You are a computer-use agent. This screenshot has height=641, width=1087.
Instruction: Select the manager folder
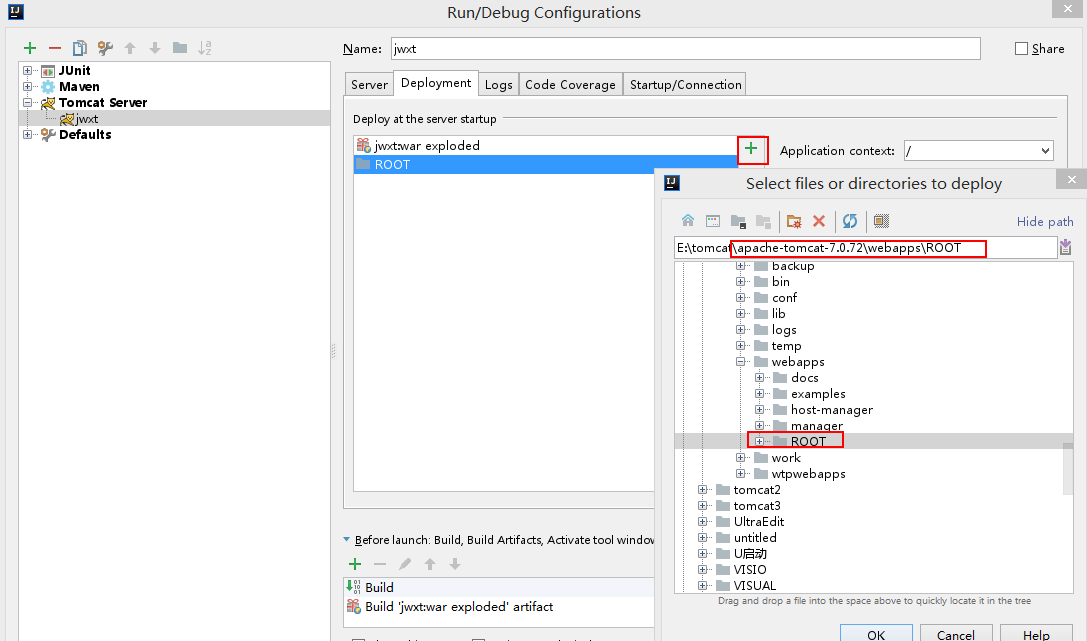[x=817, y=425]
